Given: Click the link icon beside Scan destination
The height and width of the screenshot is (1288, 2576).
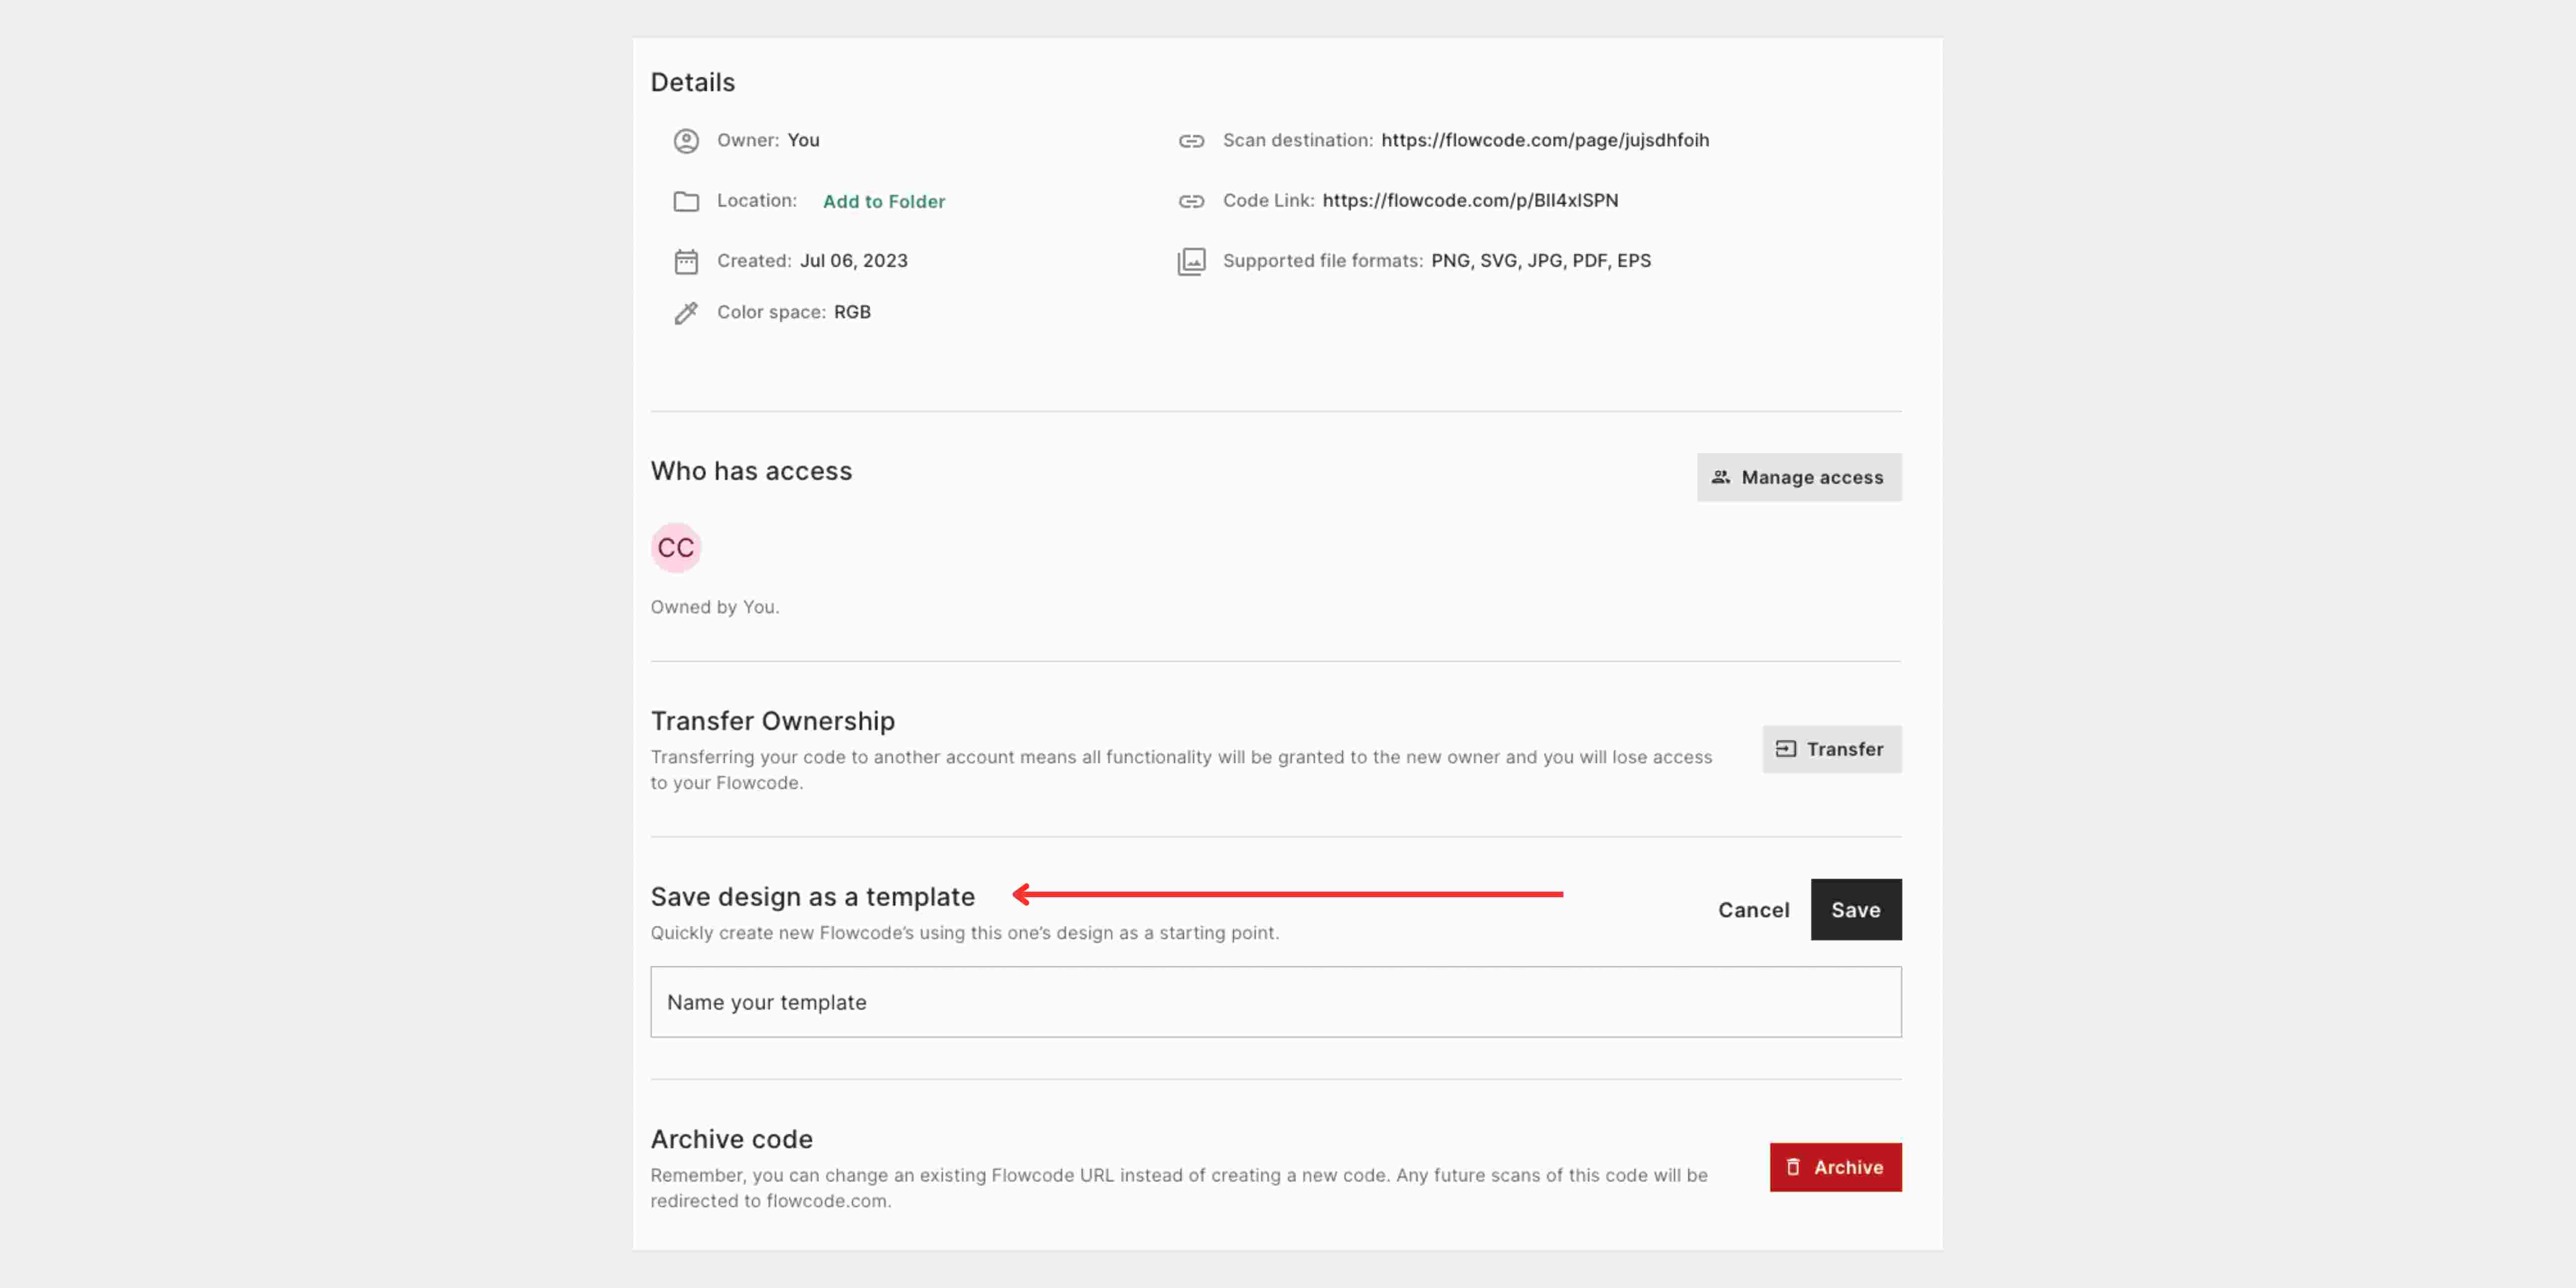Looking at the screenshot, I should (x=1192, y=141).
